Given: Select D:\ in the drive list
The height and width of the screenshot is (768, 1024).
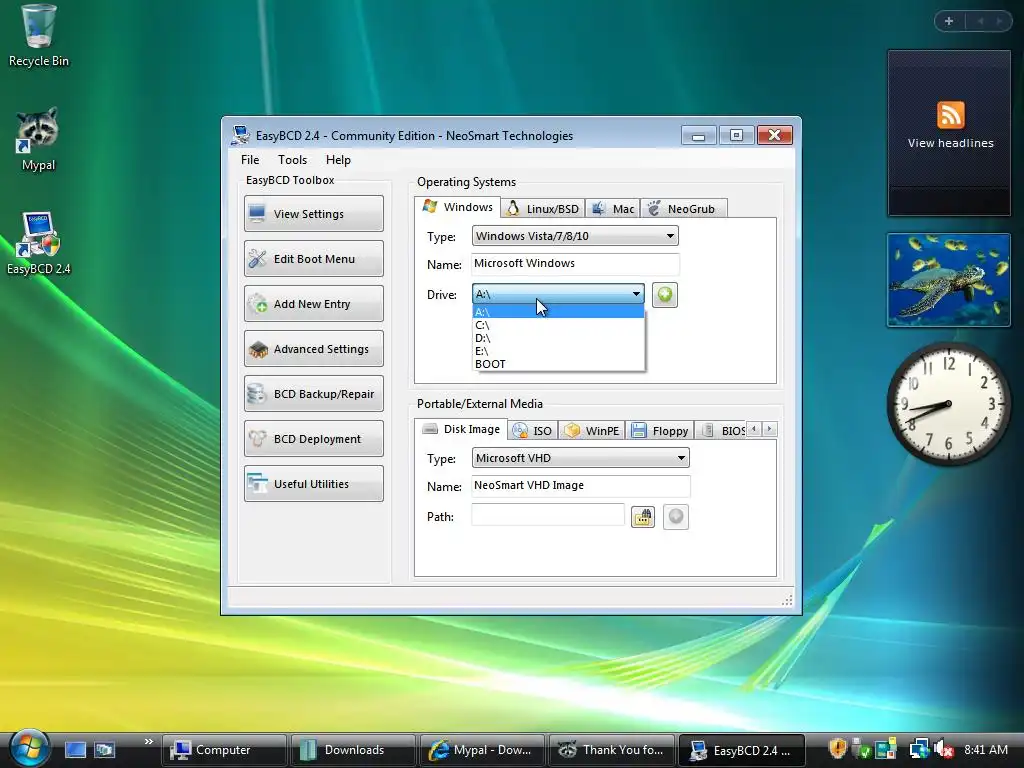Looking at the screenshot, I should pyautogui.click(x=558, y=338).
